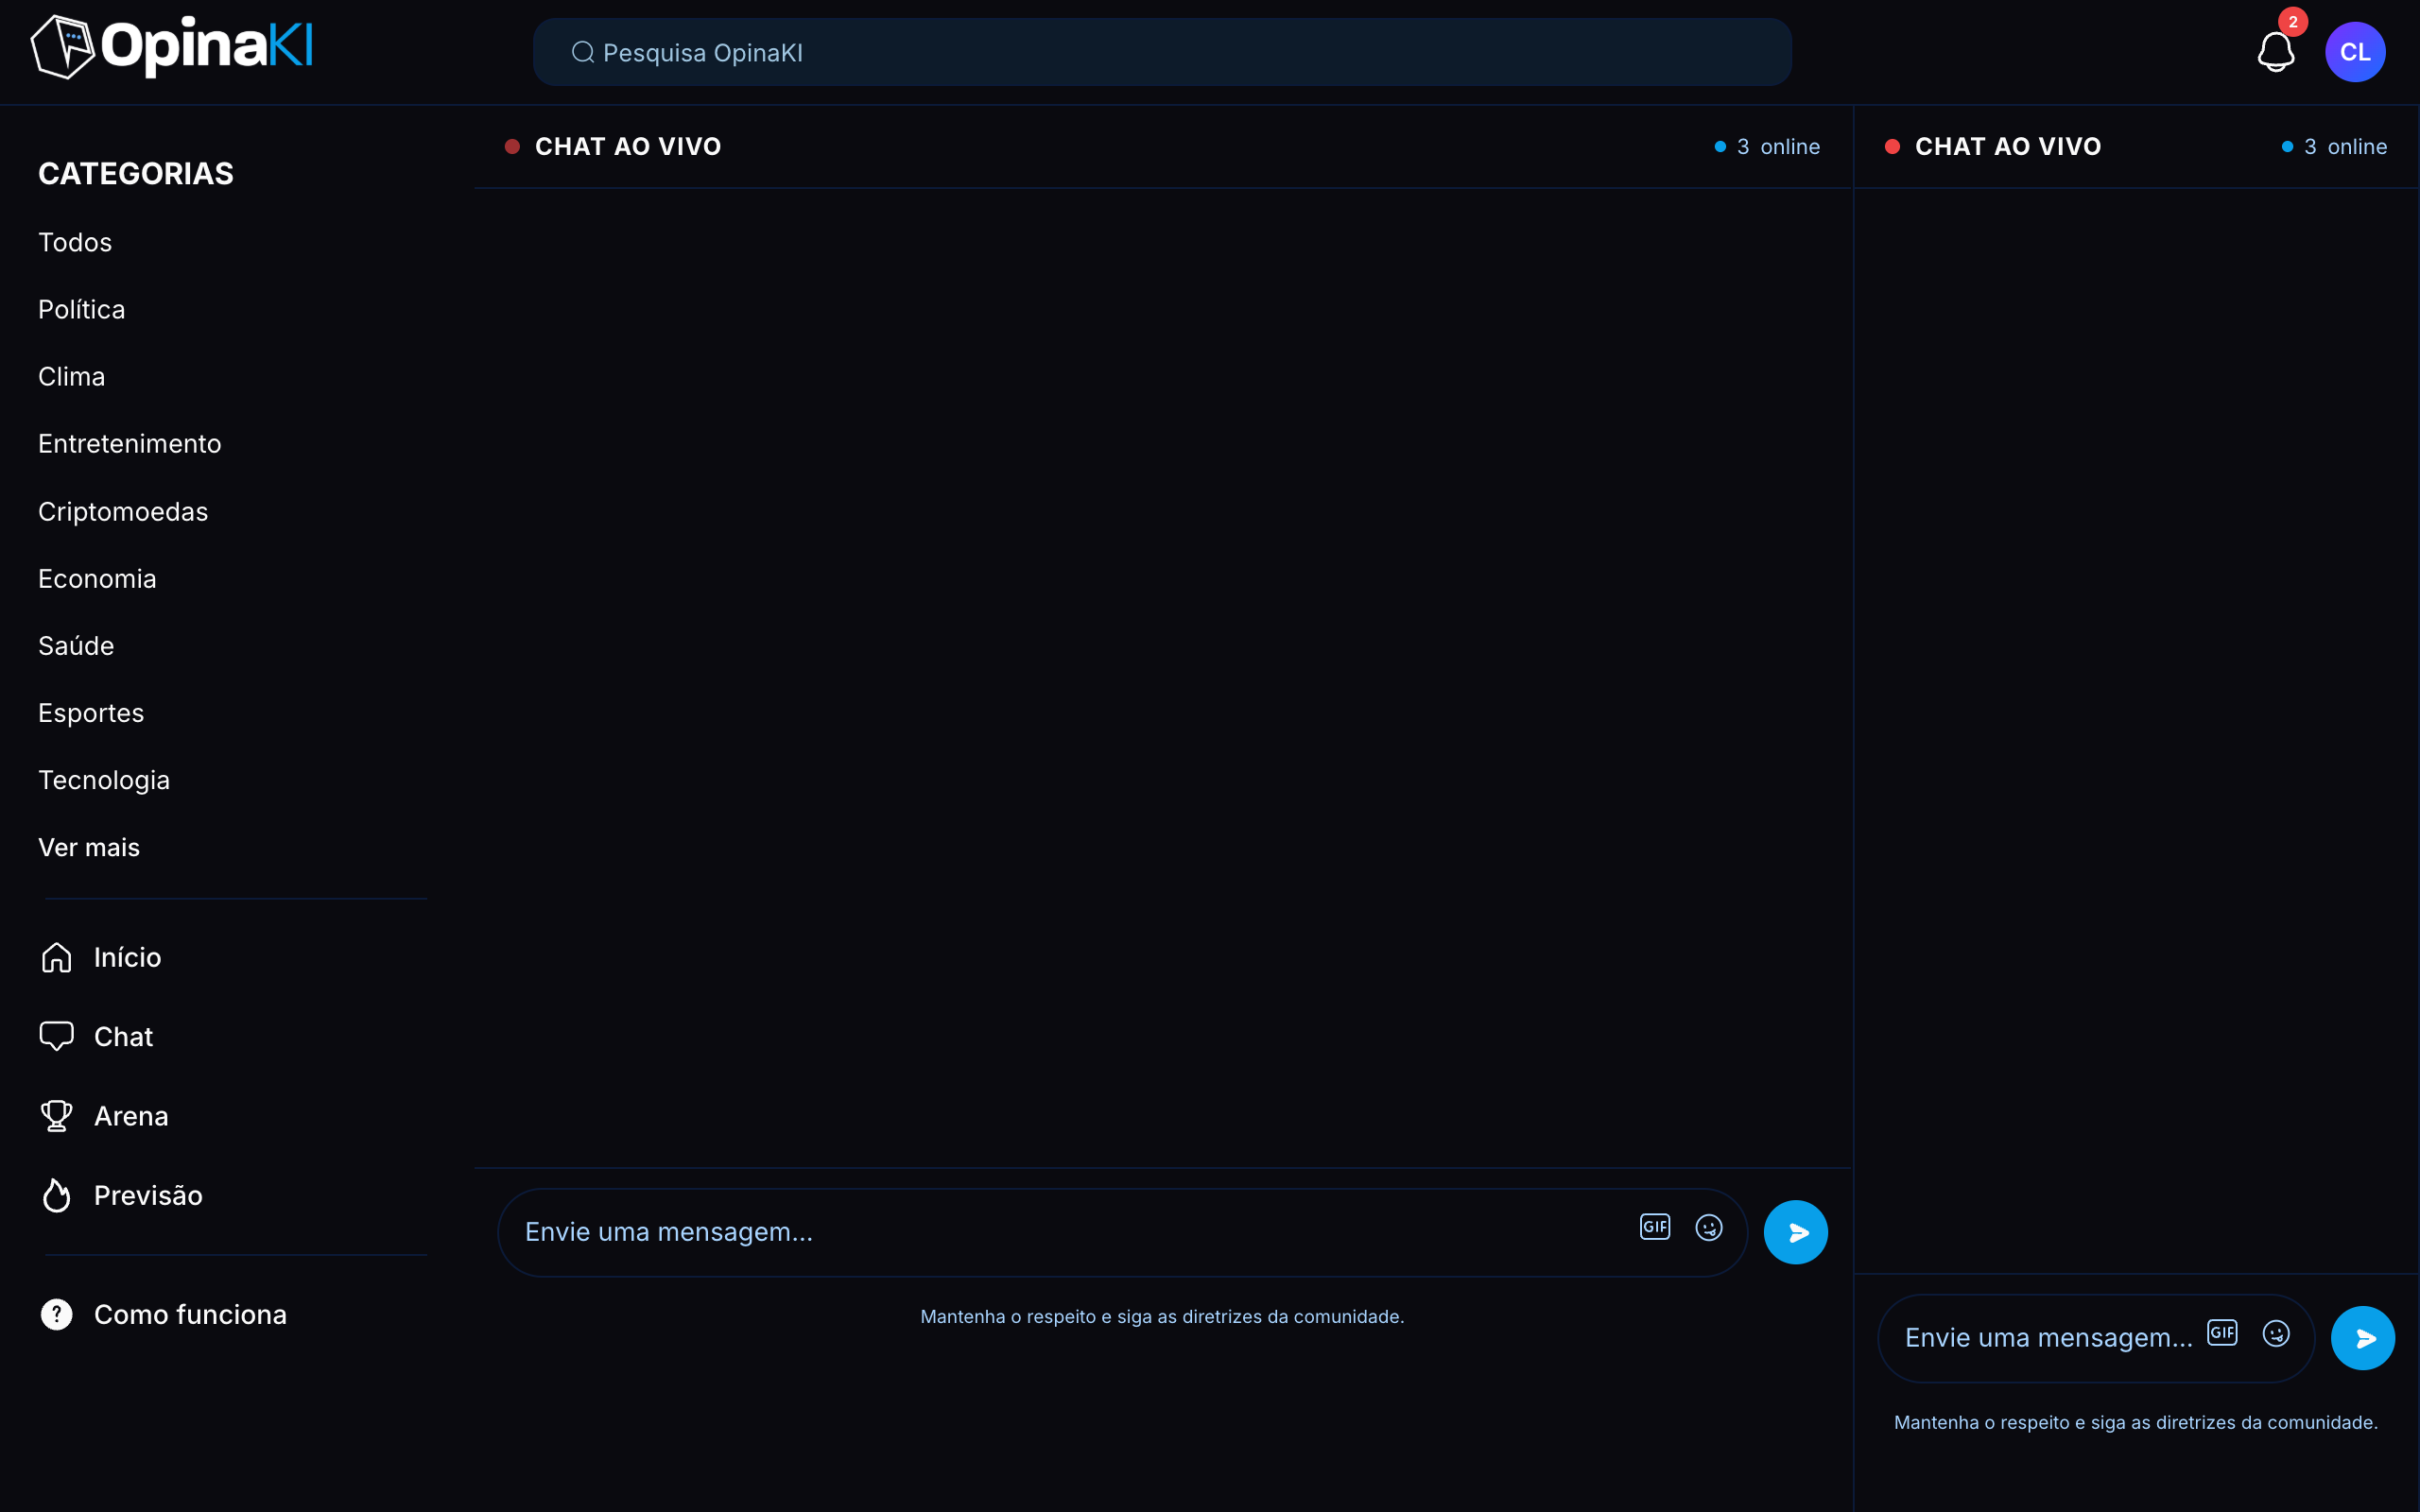Viewport: 2420px width, 1512px height.
Task: Click the search magnifier icon
Action: [583, 52]
